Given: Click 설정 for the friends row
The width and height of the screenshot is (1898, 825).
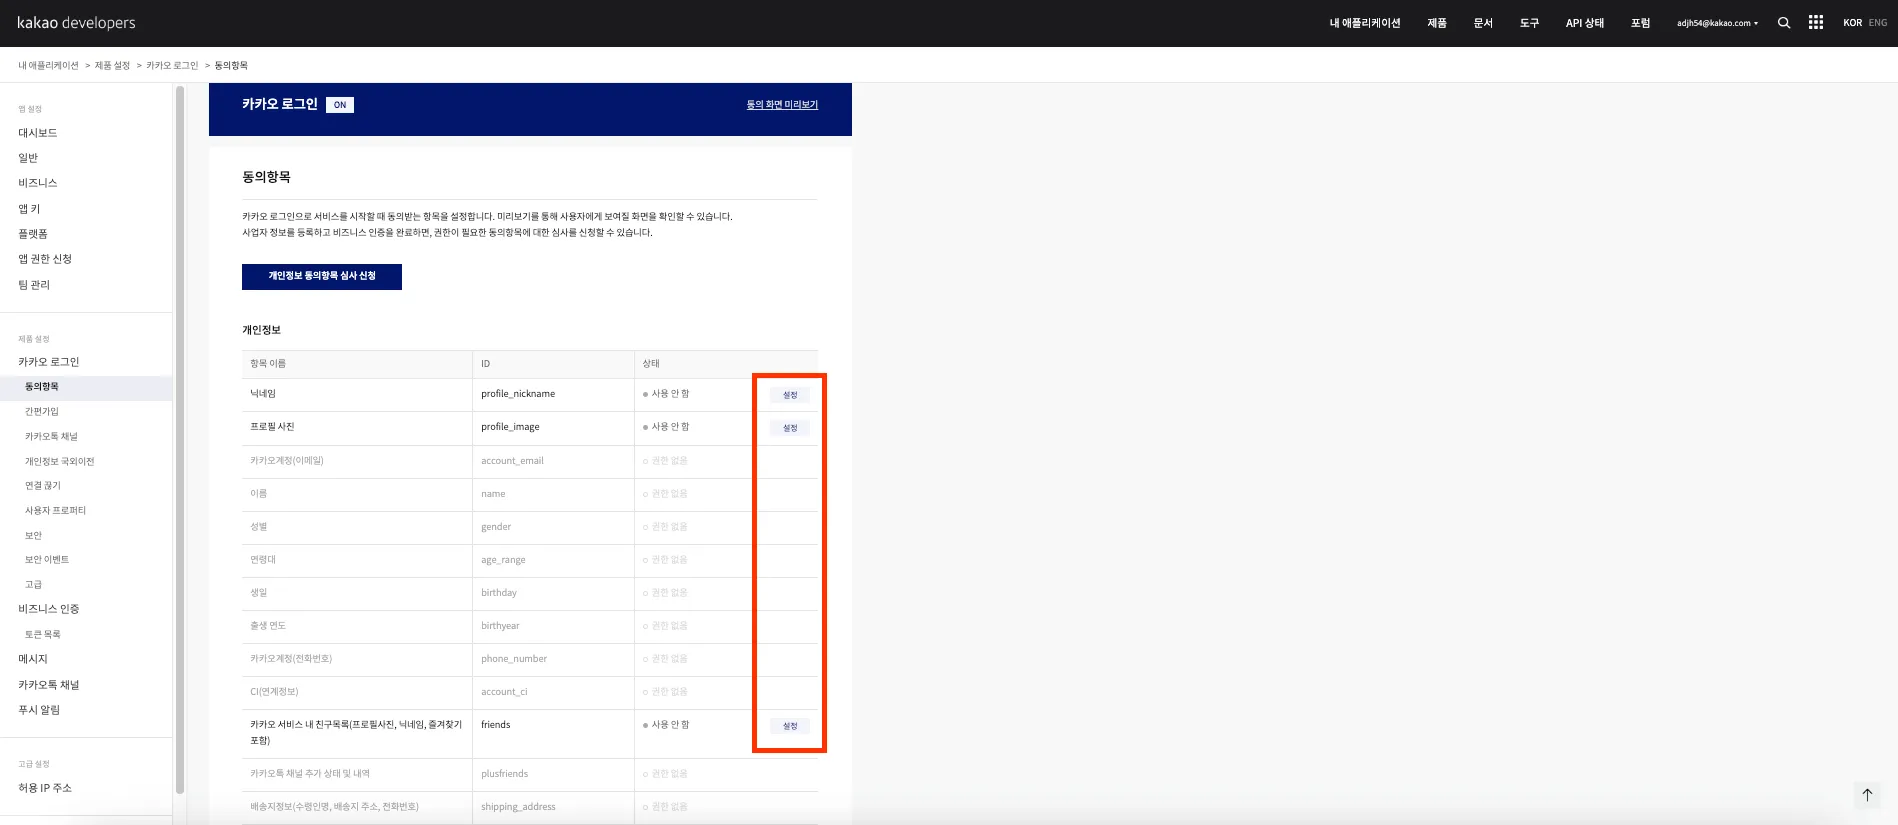Looking at the screenshot, I should (790, 726).
